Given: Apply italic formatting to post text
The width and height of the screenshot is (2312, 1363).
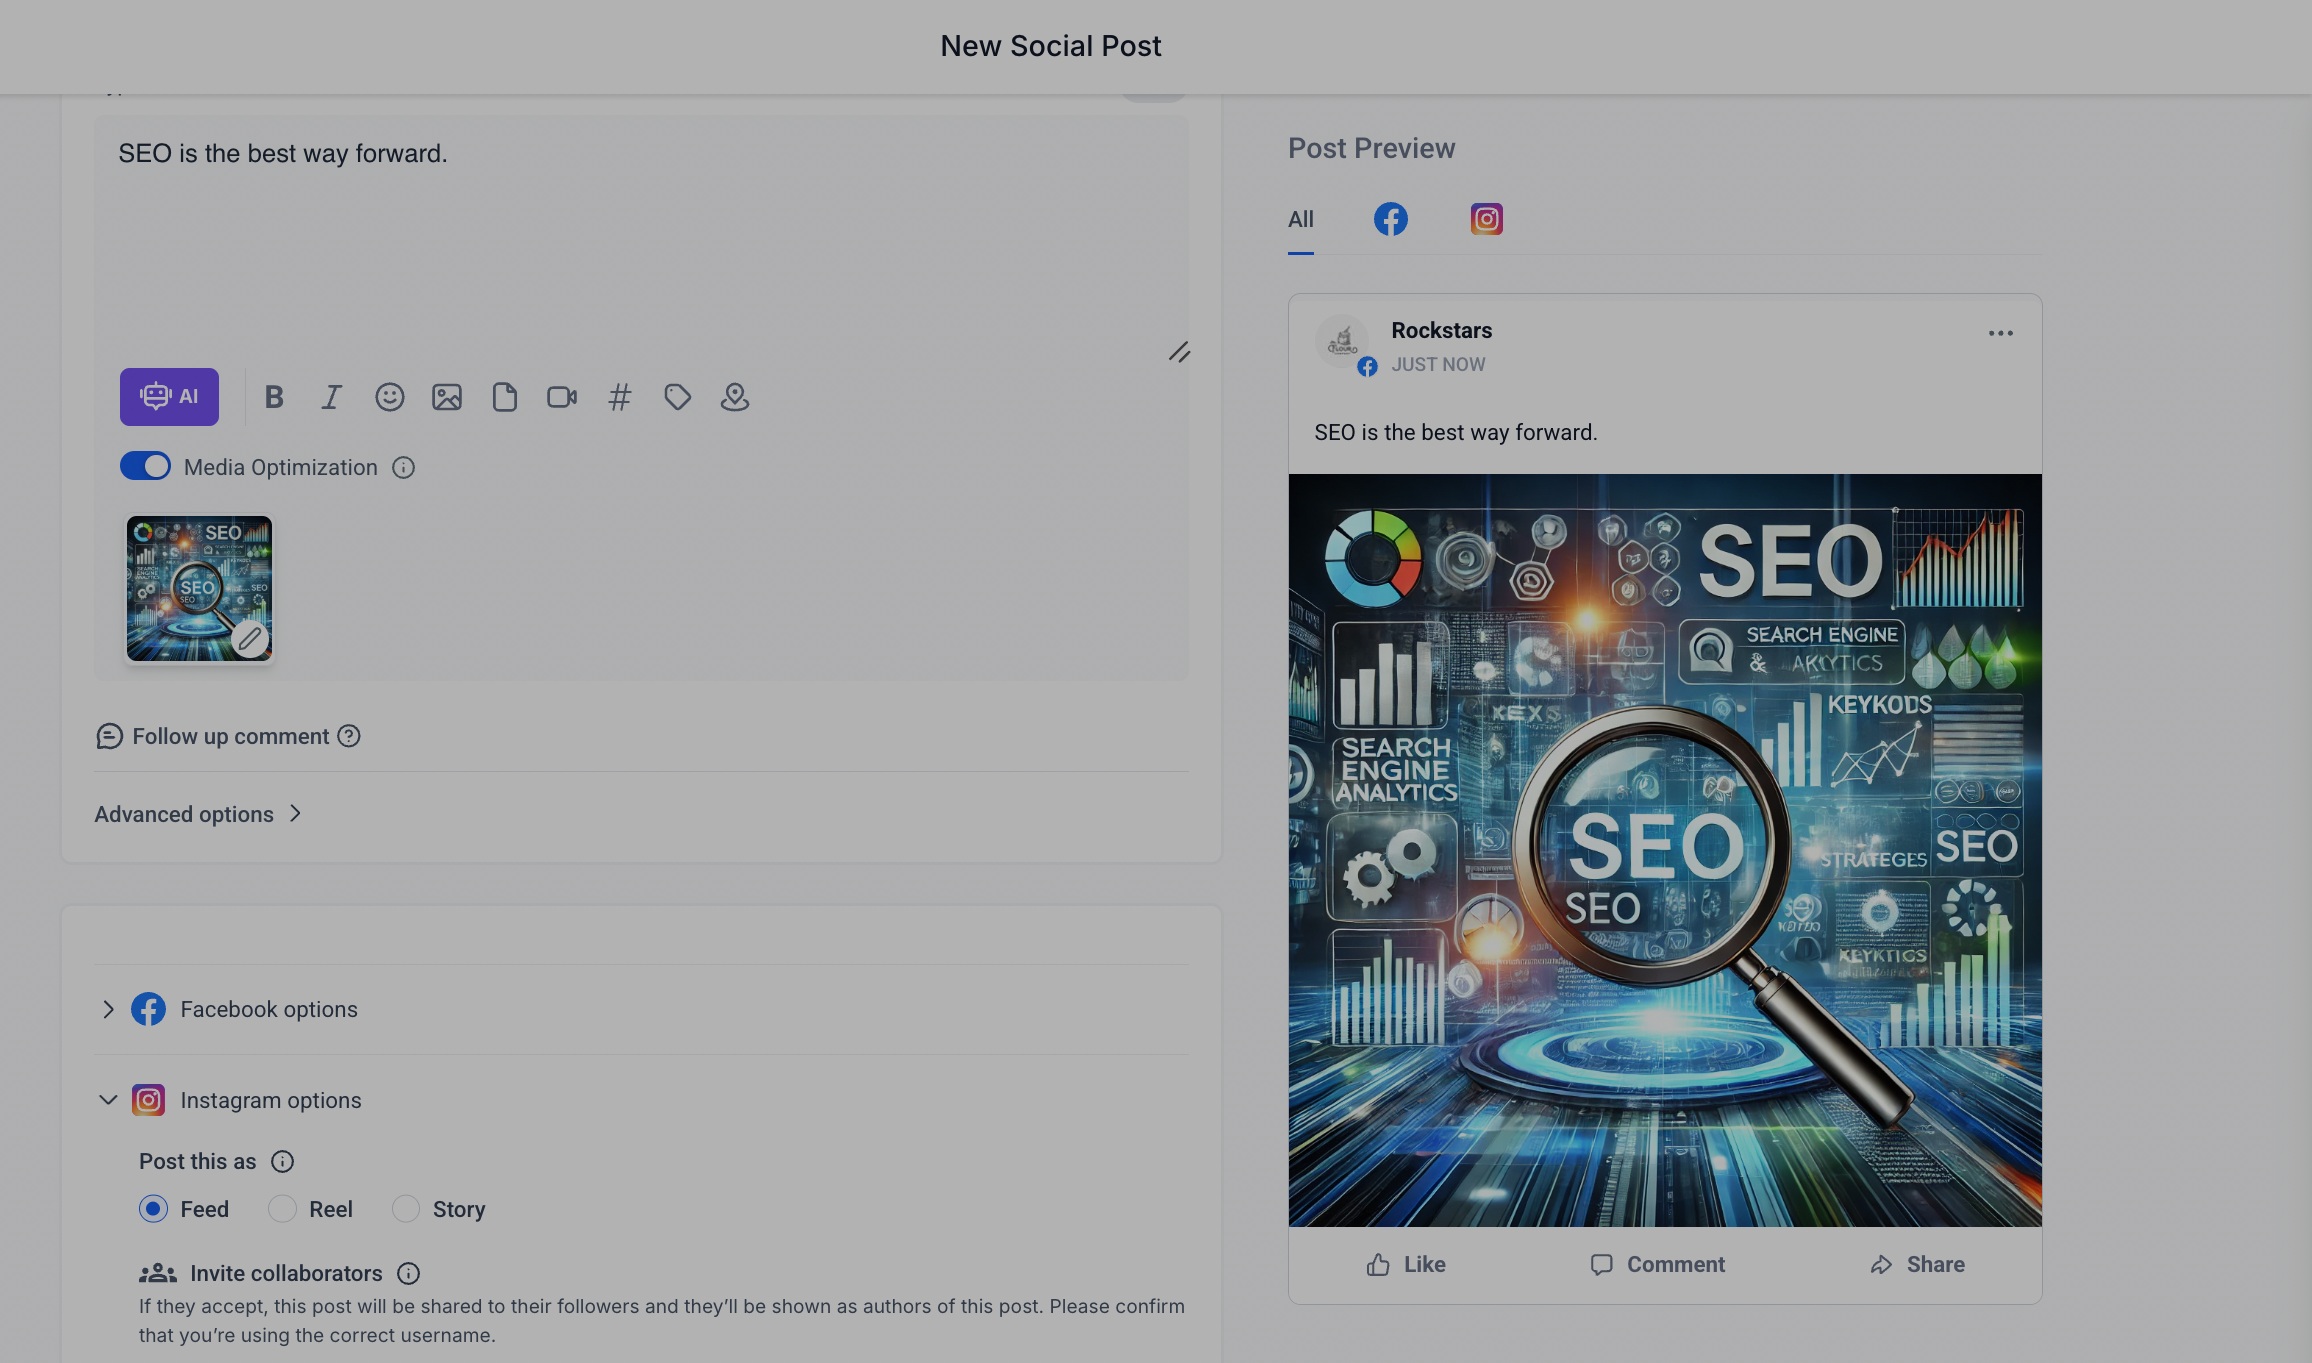Looking at the screenshot, I should [x=331, y=397].
